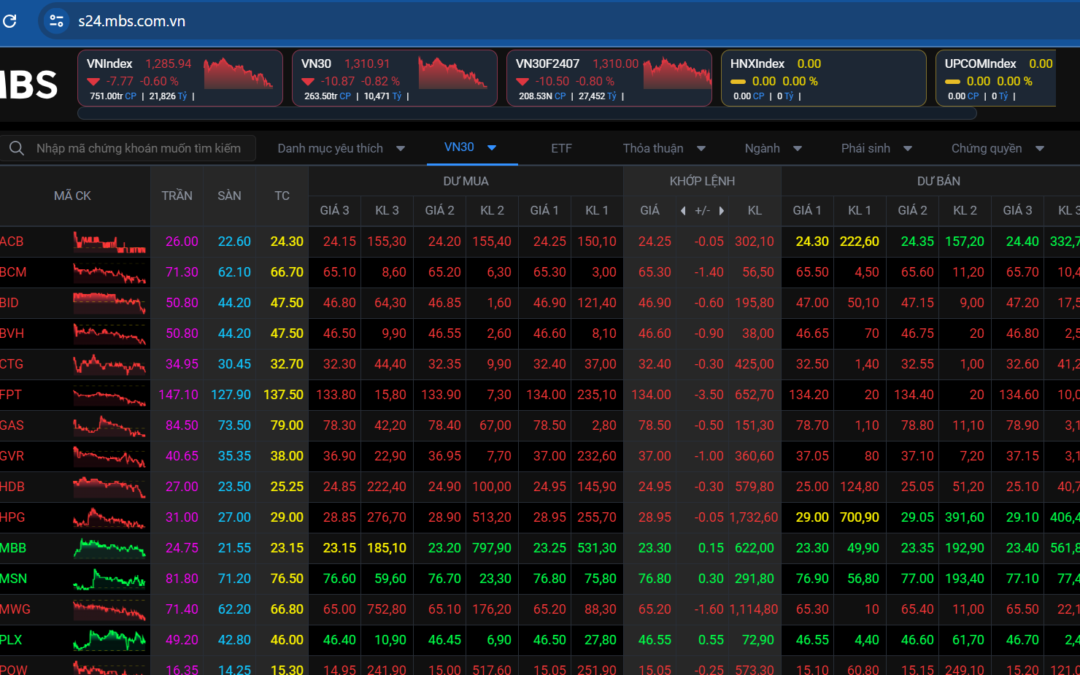
Task: Toggle change display with right arrow
Action: (722, 211)
